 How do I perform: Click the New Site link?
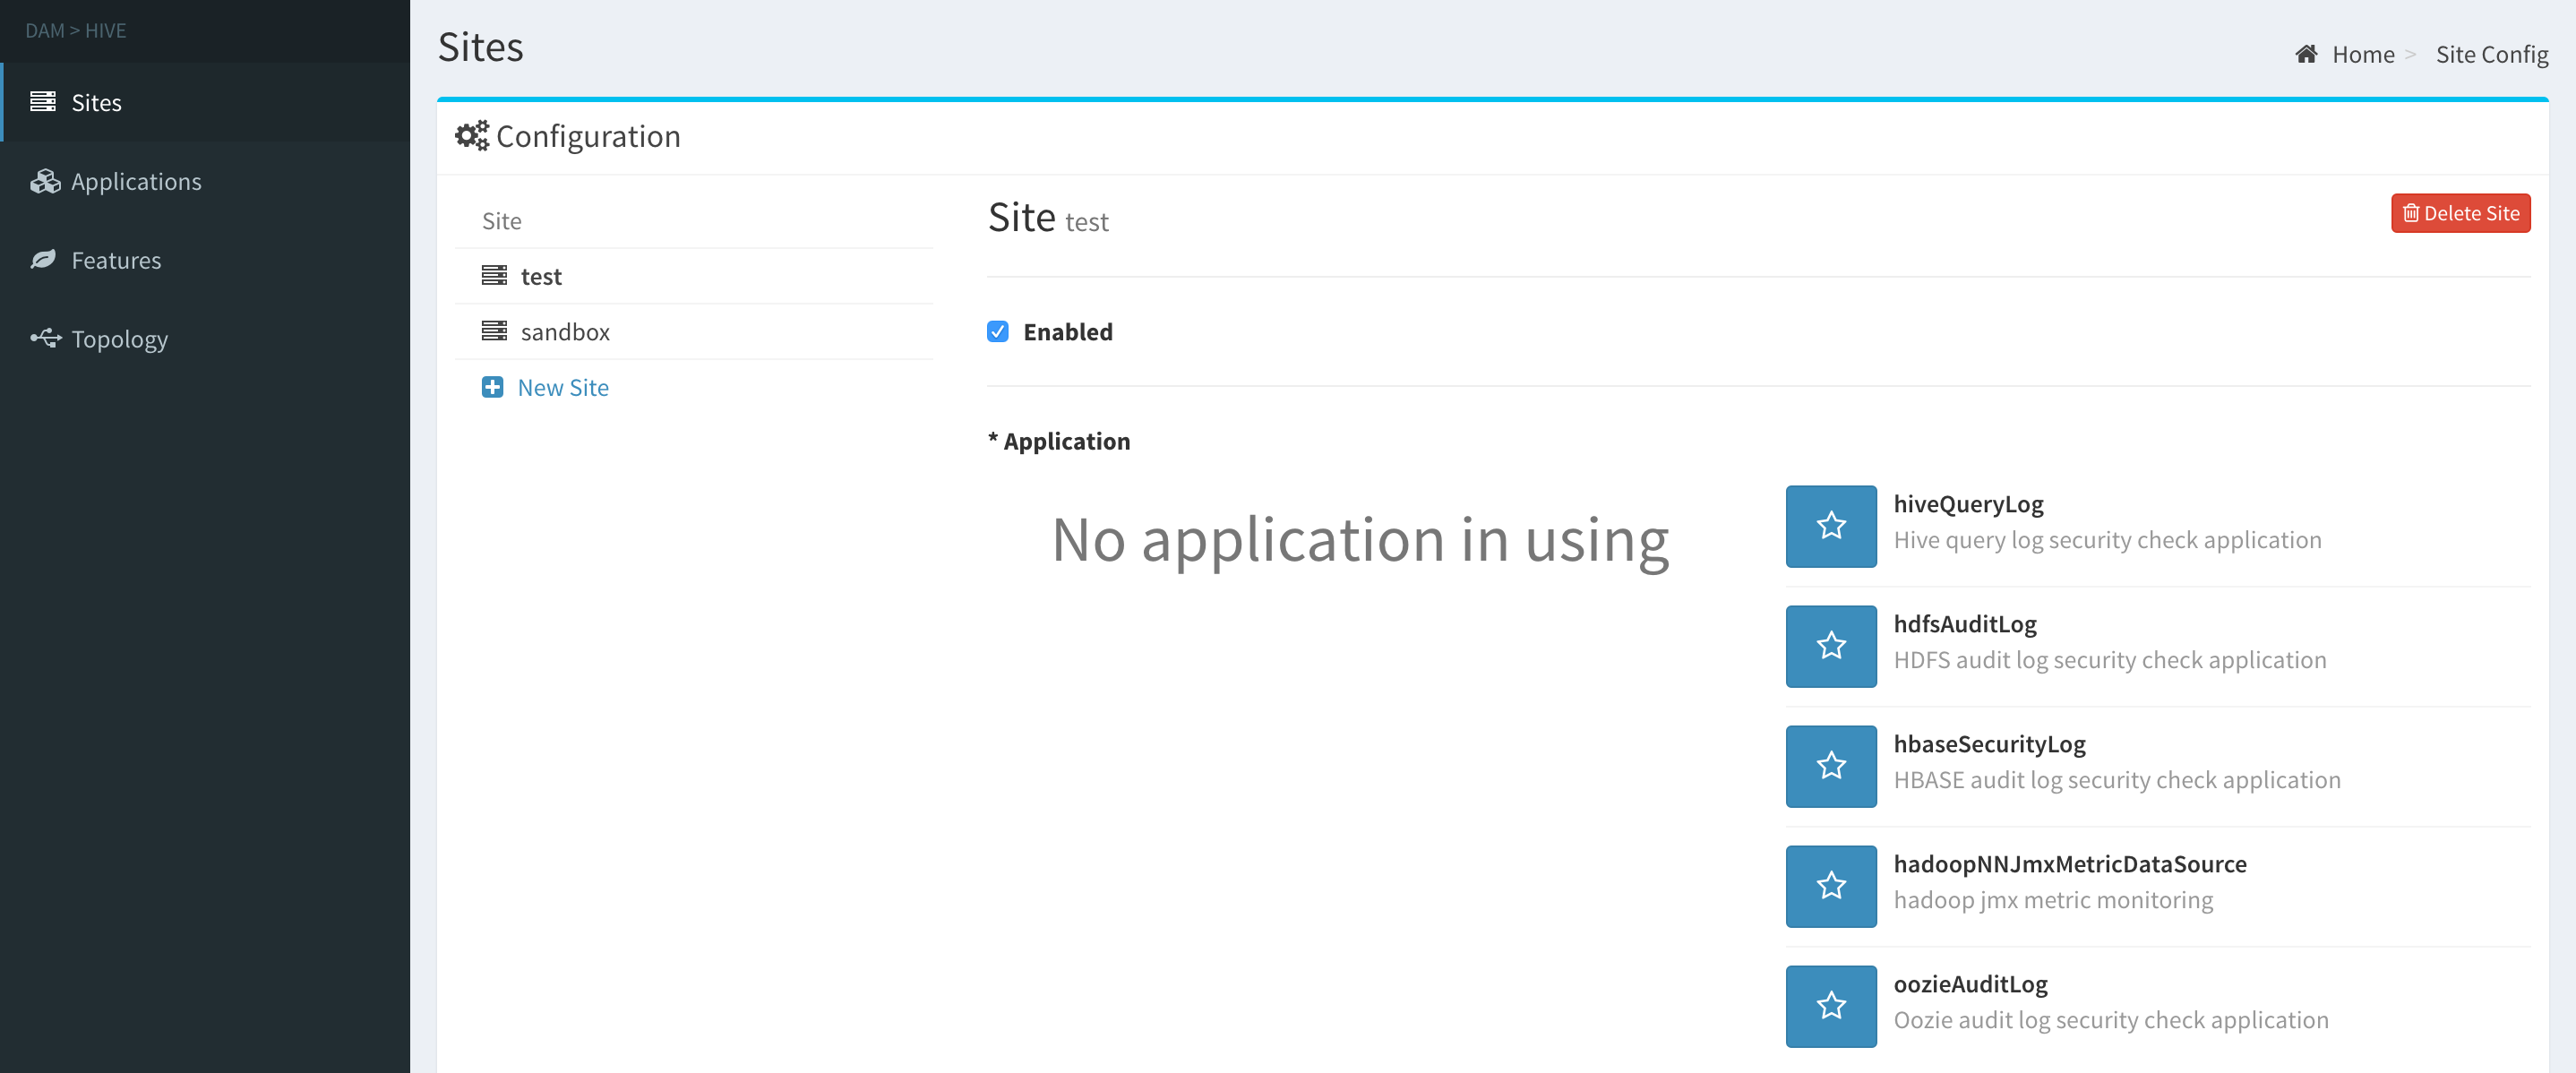click(x=563, y=388)
